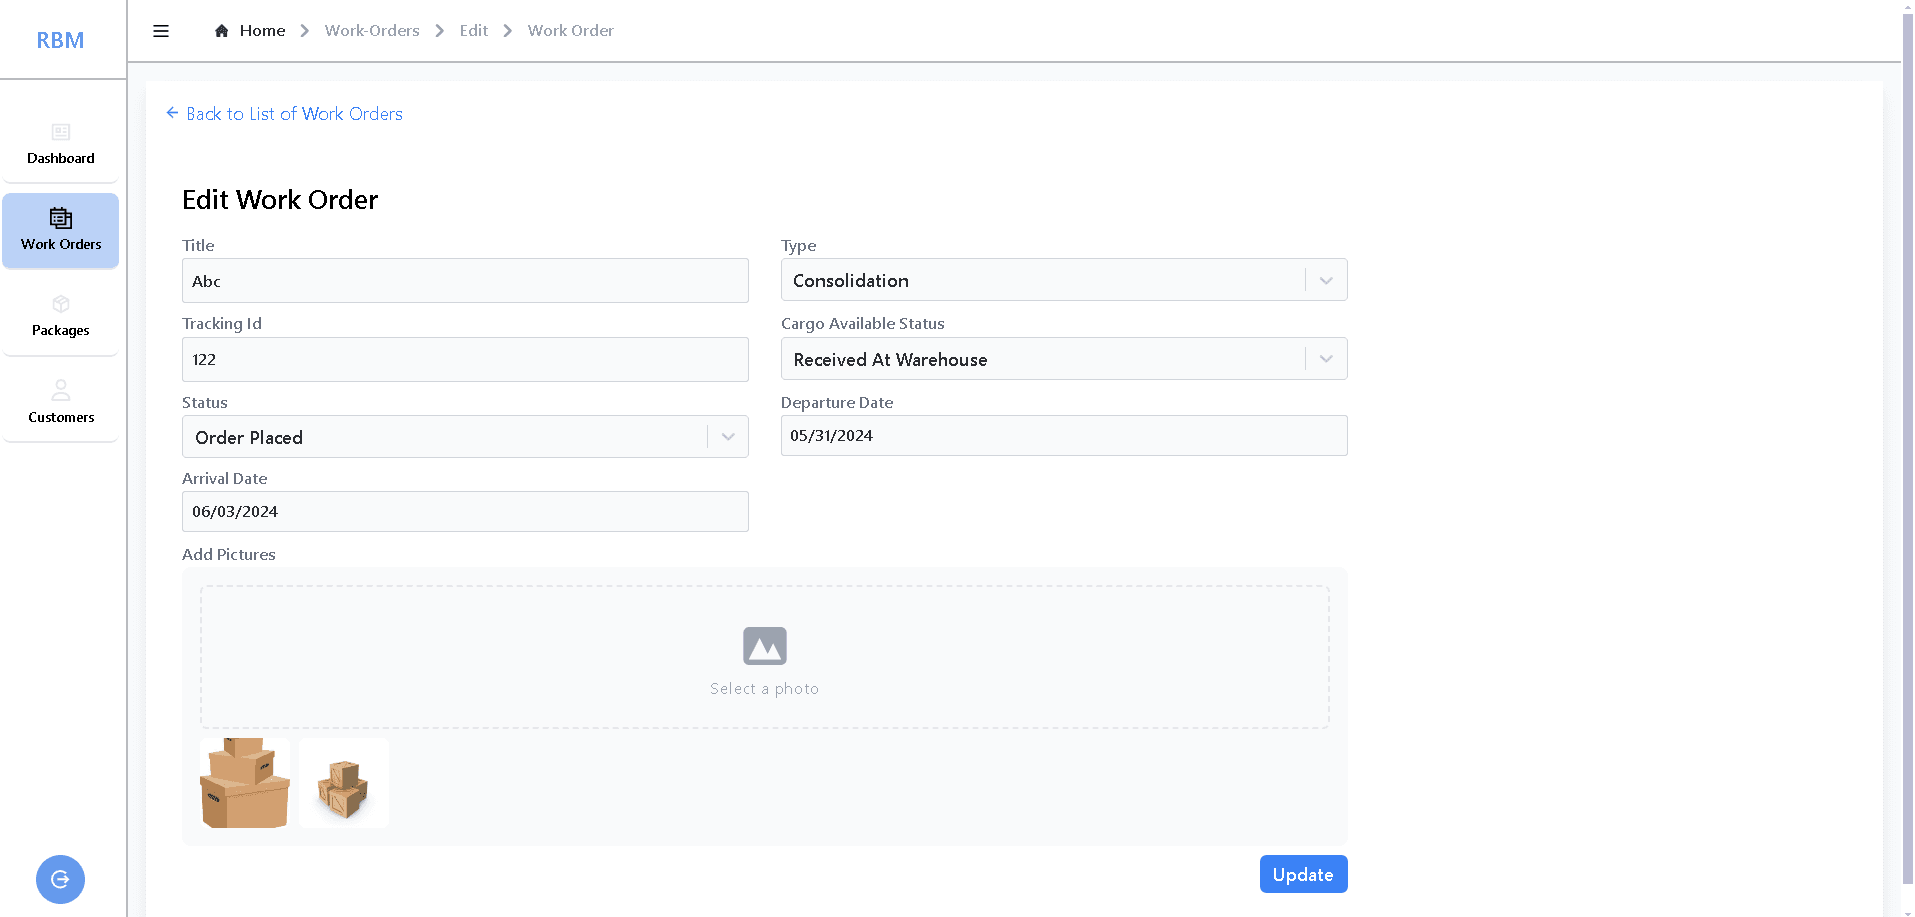Click the Dashboard sidebar icon

pyautogui.click(x=61, y=132)
